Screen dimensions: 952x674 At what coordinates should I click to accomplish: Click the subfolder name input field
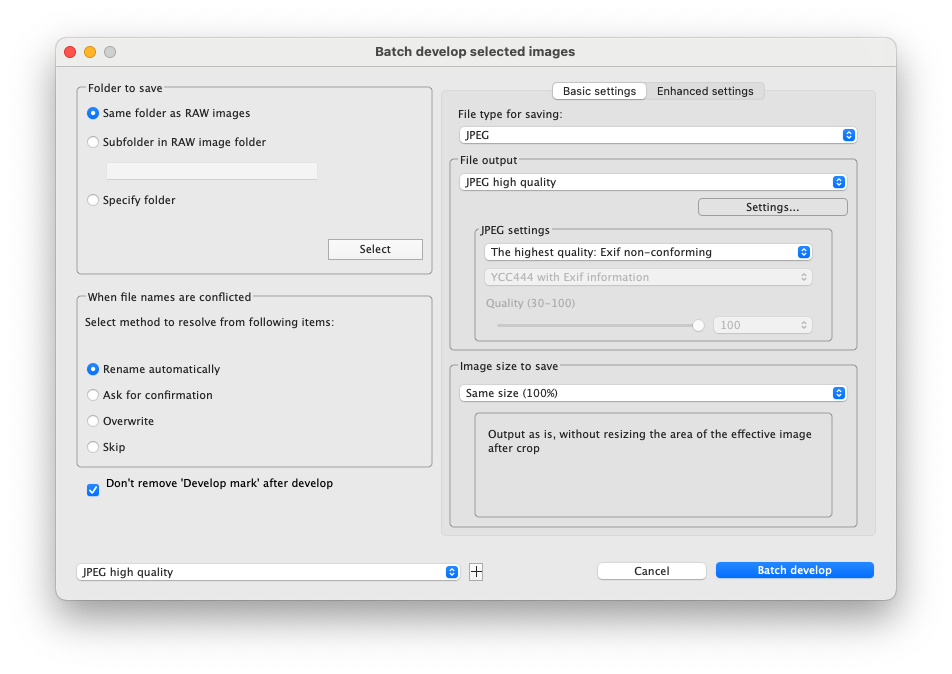click(x=212, y=171)
